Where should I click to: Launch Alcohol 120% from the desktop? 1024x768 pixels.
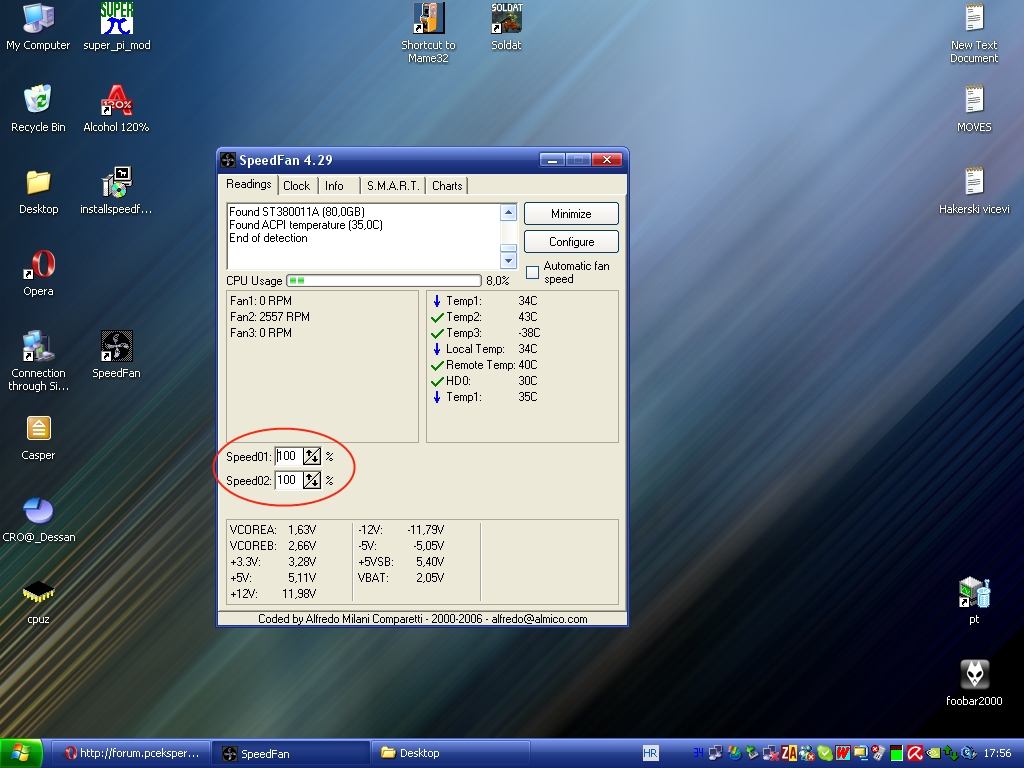tap(116, 102)
